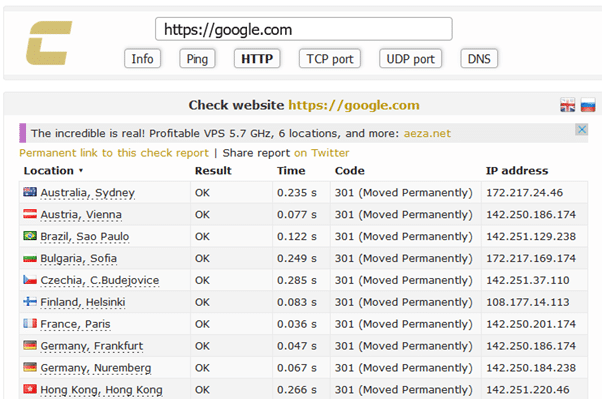Click the 0.077 s time for Vienna
602x399 pixels.
click(x=297, y=214)
